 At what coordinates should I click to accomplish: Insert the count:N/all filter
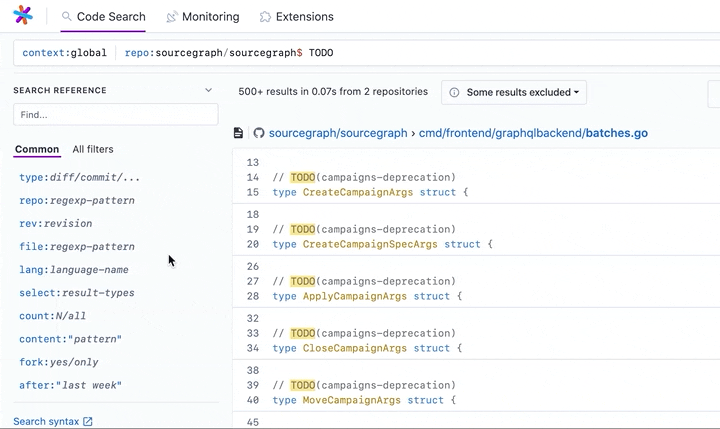click(x=52, y=316)
